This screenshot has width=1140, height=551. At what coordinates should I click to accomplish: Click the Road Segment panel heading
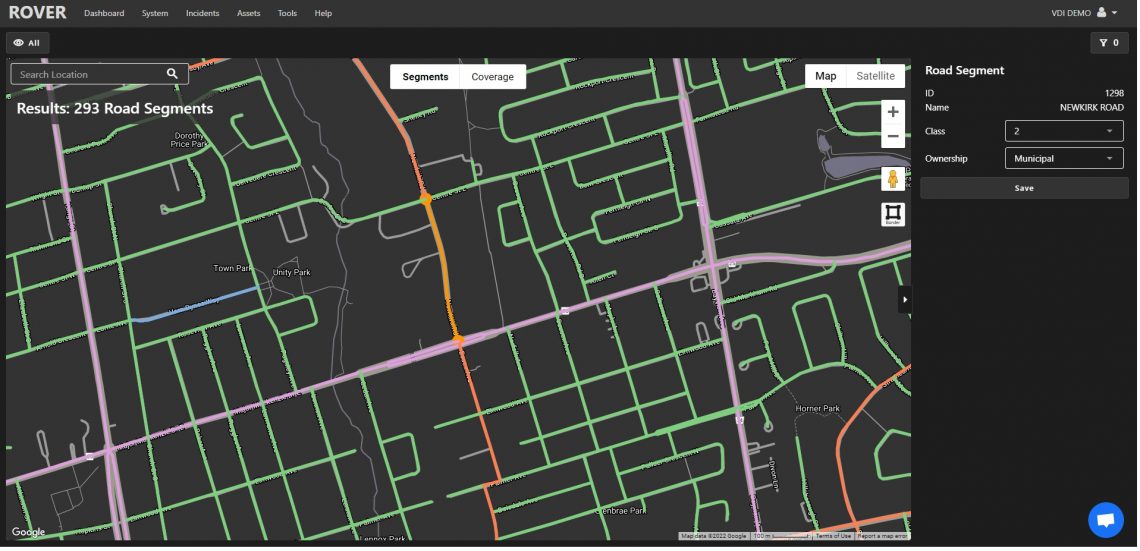964,71
